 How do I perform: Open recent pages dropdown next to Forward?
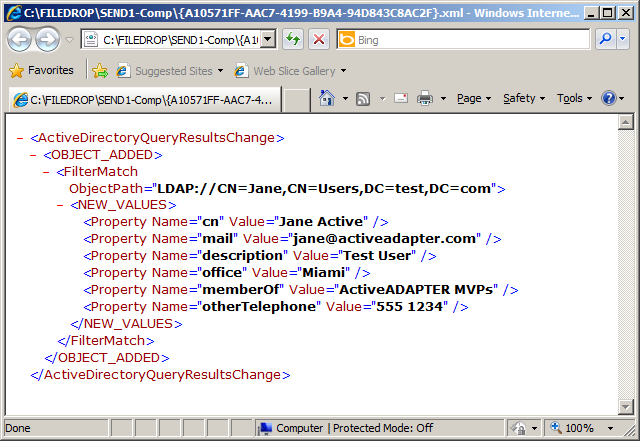[x=69, y=40]
